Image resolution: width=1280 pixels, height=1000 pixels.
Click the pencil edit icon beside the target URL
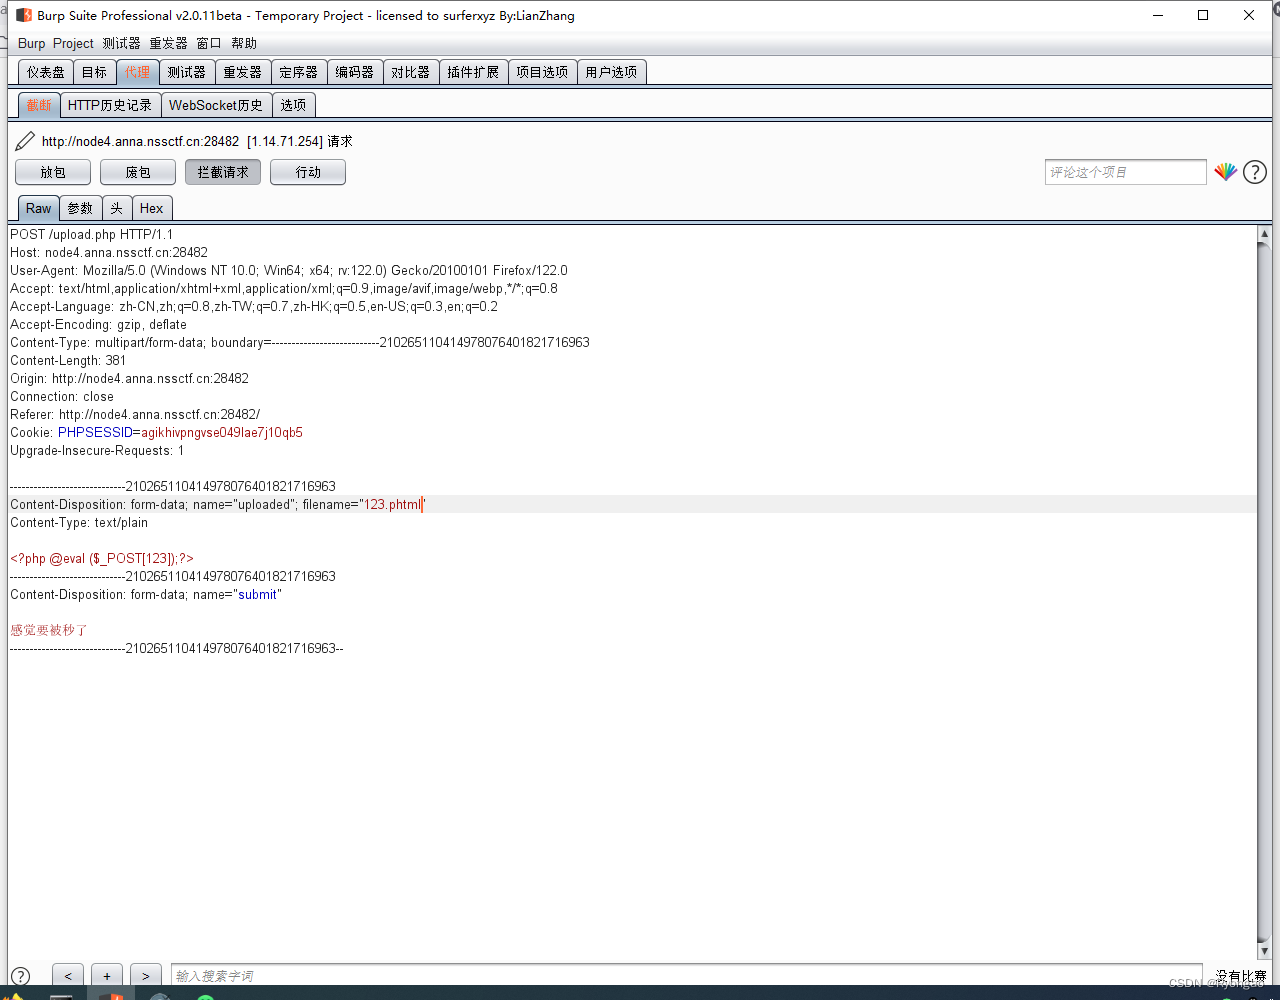click(x=25, y=141)
